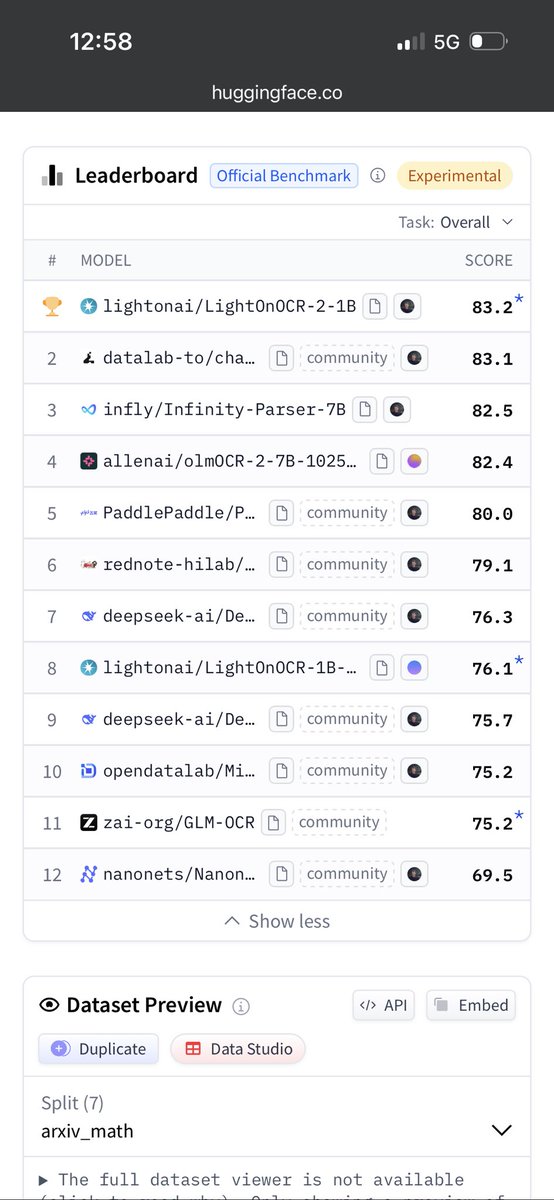Tap the battery indicator in status bar
This screenshot has width=554, height=1200.
[489, 42]
